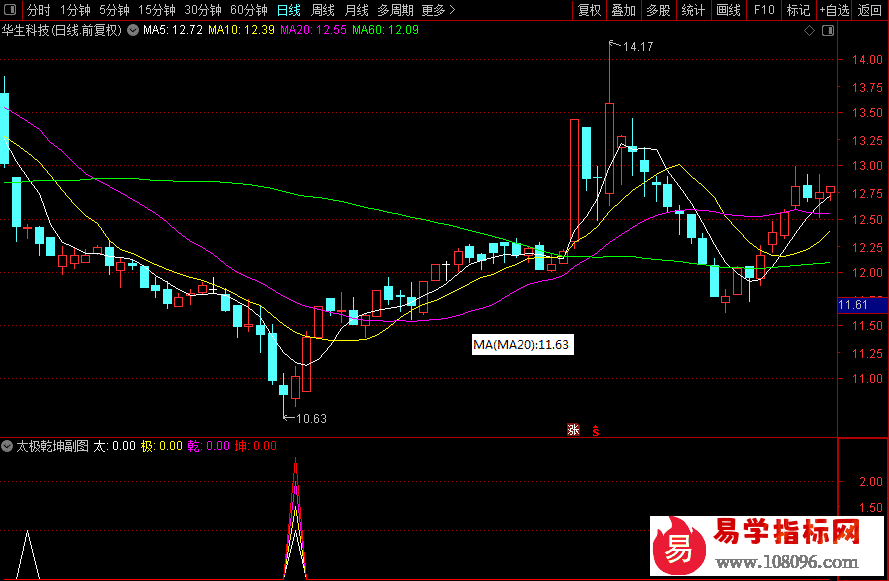This screenshot has height=581, width=889.
Task: Select the MA10: 12.39 label
Action: tap(242, 30)
